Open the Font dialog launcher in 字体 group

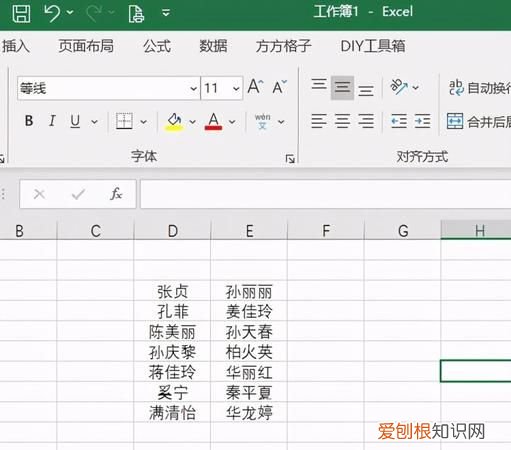tap(290, 159)
